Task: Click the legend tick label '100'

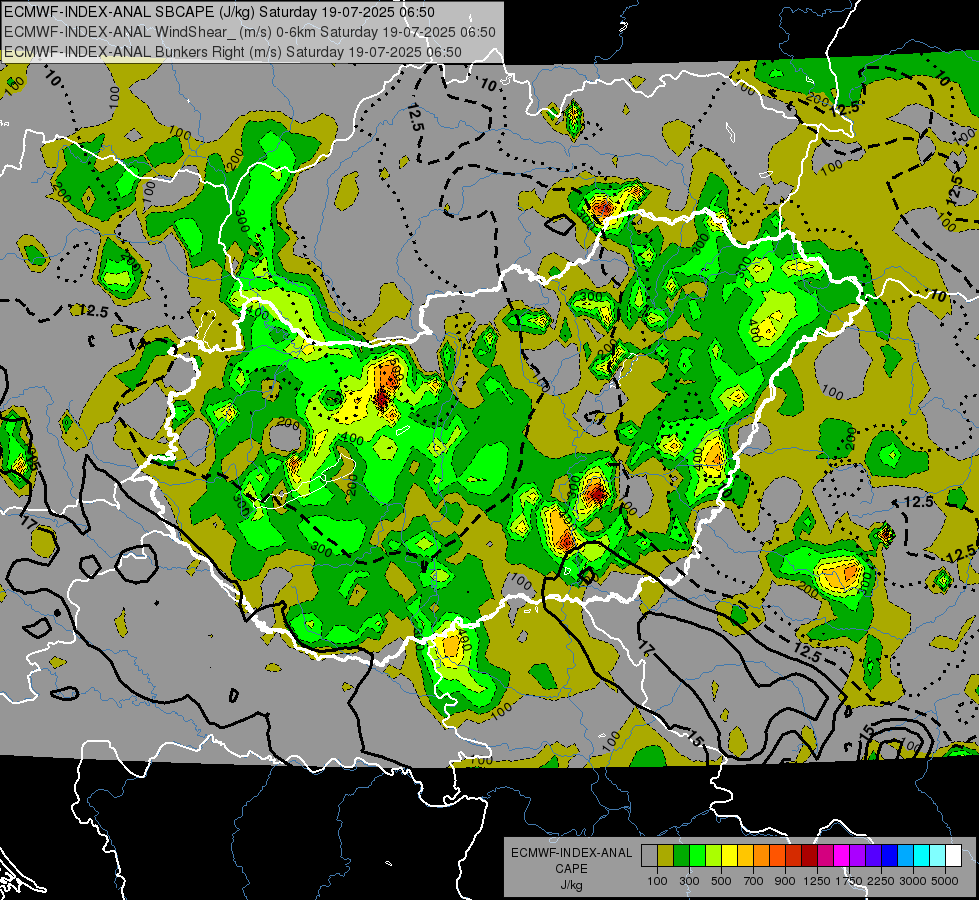Action: click(657, 881)
